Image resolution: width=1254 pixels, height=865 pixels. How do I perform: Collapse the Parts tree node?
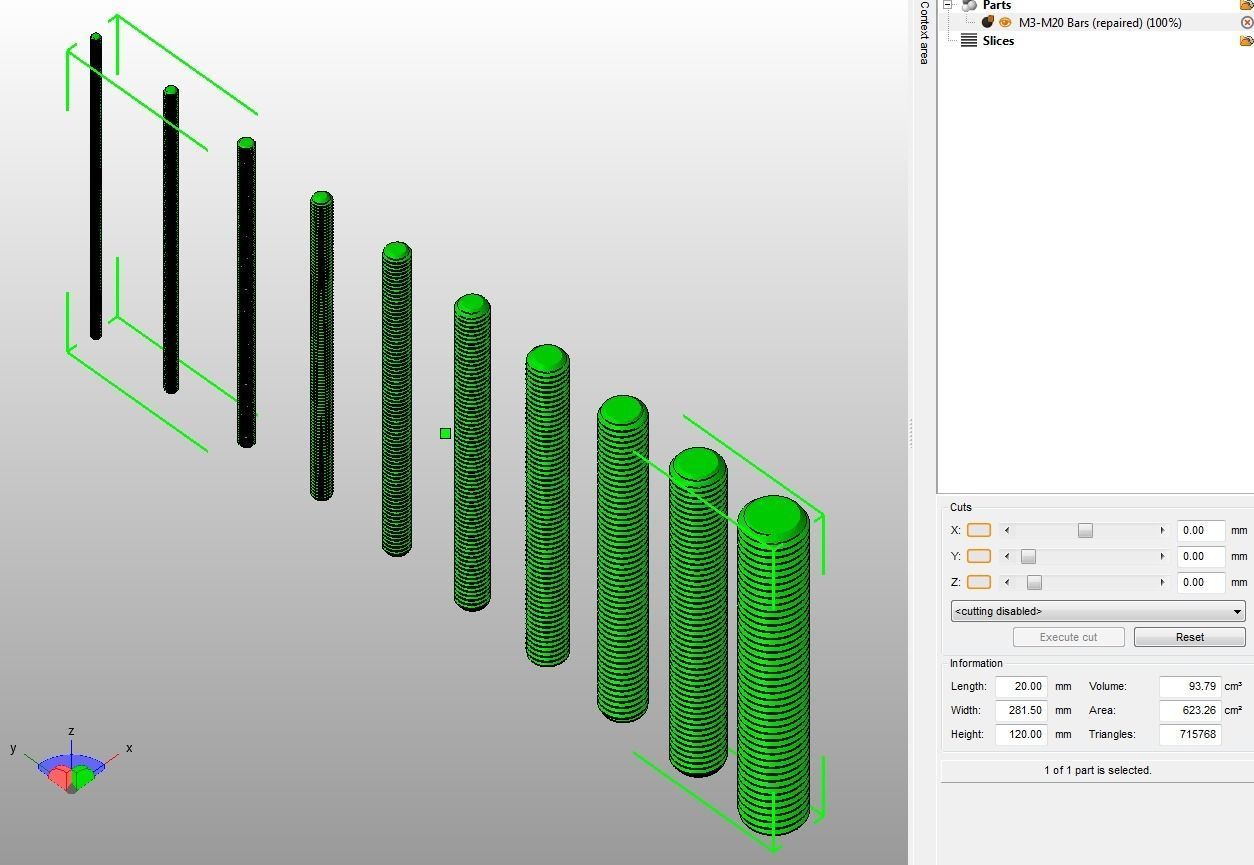pyautogui.click(x=948, y=5)
